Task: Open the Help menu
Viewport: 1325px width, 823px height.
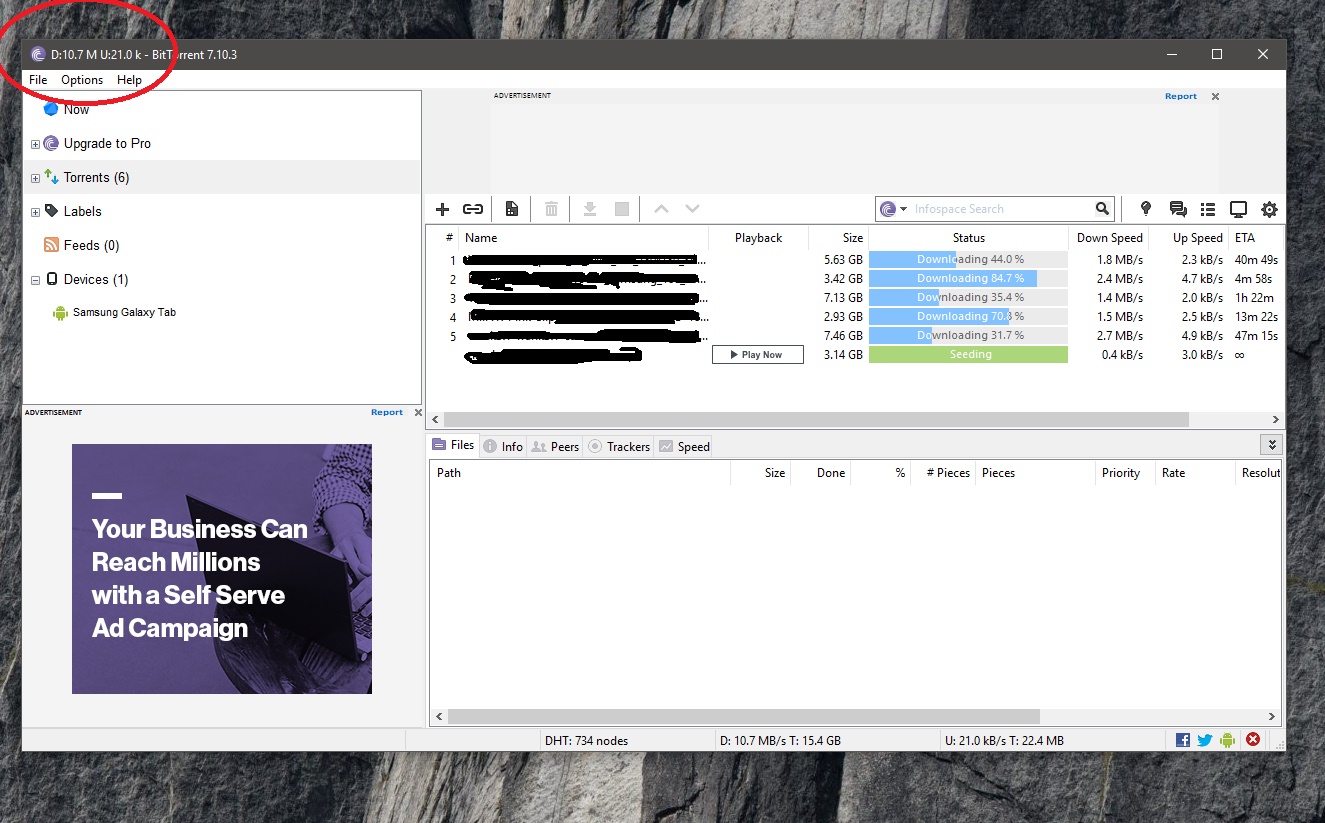Action: click(x=129, y=80)
